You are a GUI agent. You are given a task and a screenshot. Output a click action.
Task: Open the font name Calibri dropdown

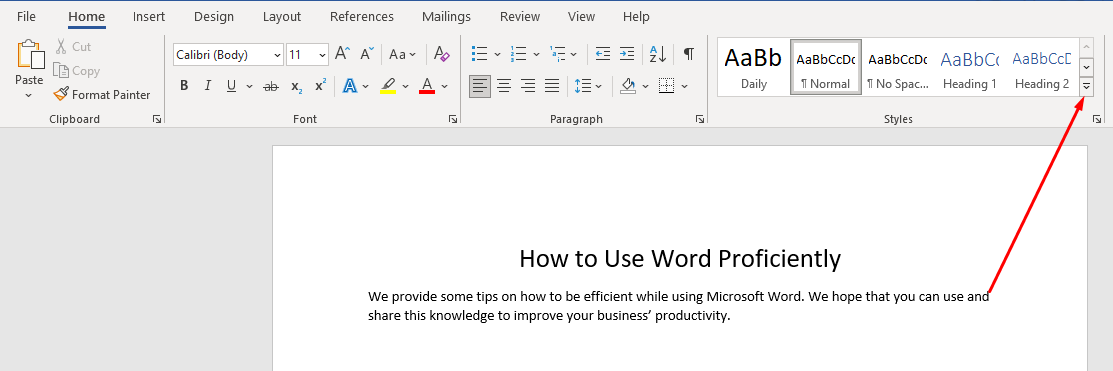coord(276,55)
